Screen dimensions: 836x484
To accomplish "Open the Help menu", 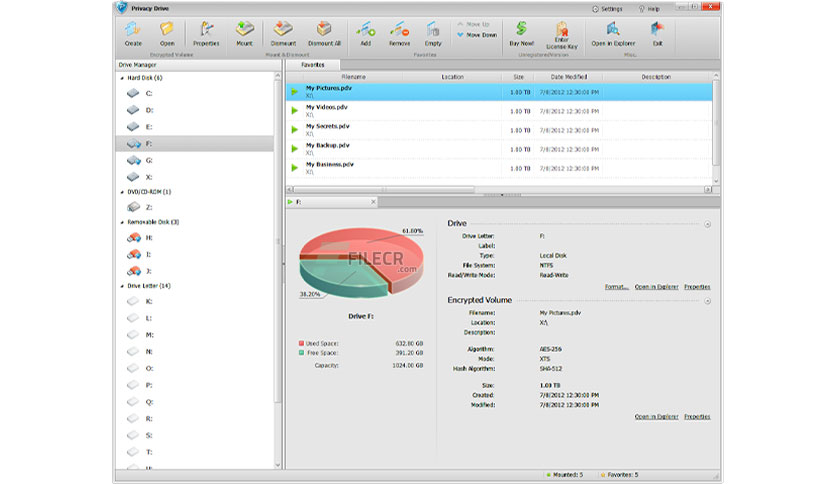I will coord(649,9).
